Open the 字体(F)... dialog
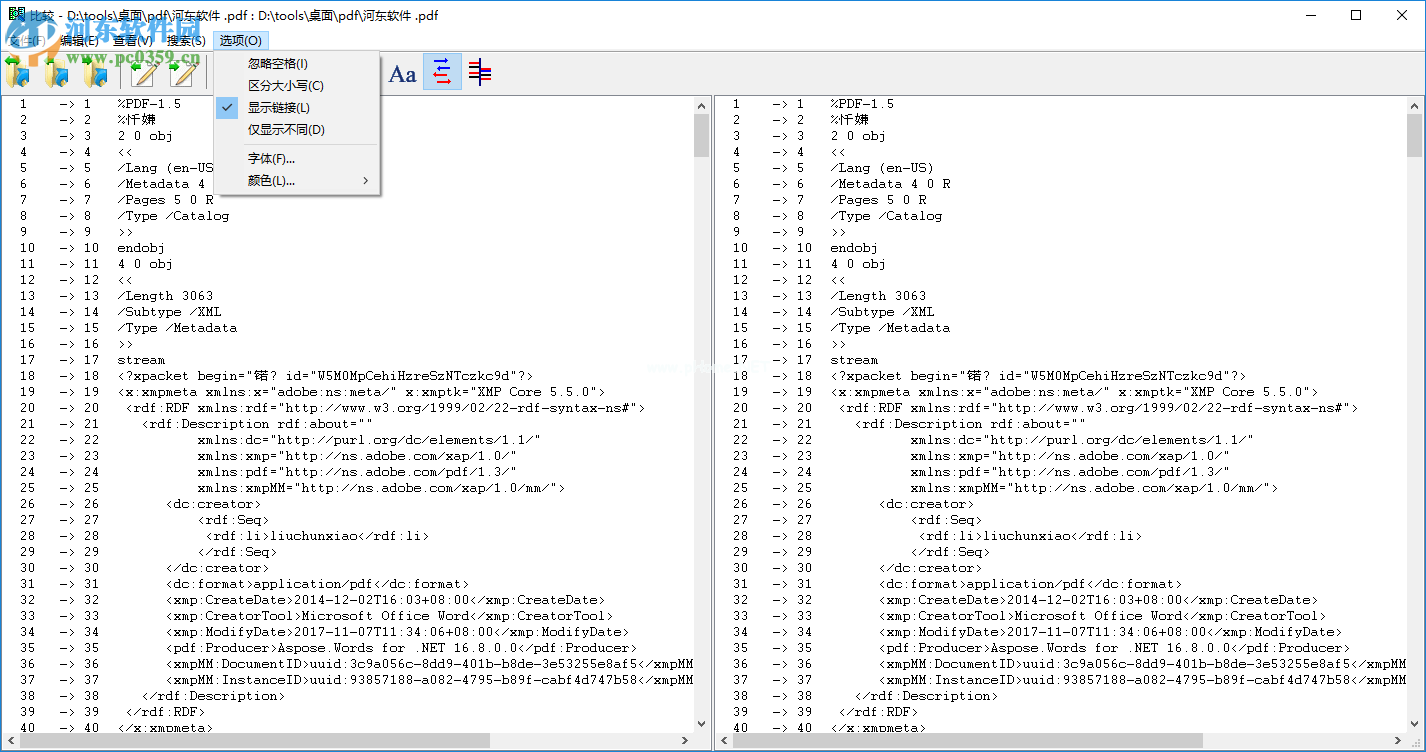This screenshot has height=752, width=1426. click(x=297, y=159)
